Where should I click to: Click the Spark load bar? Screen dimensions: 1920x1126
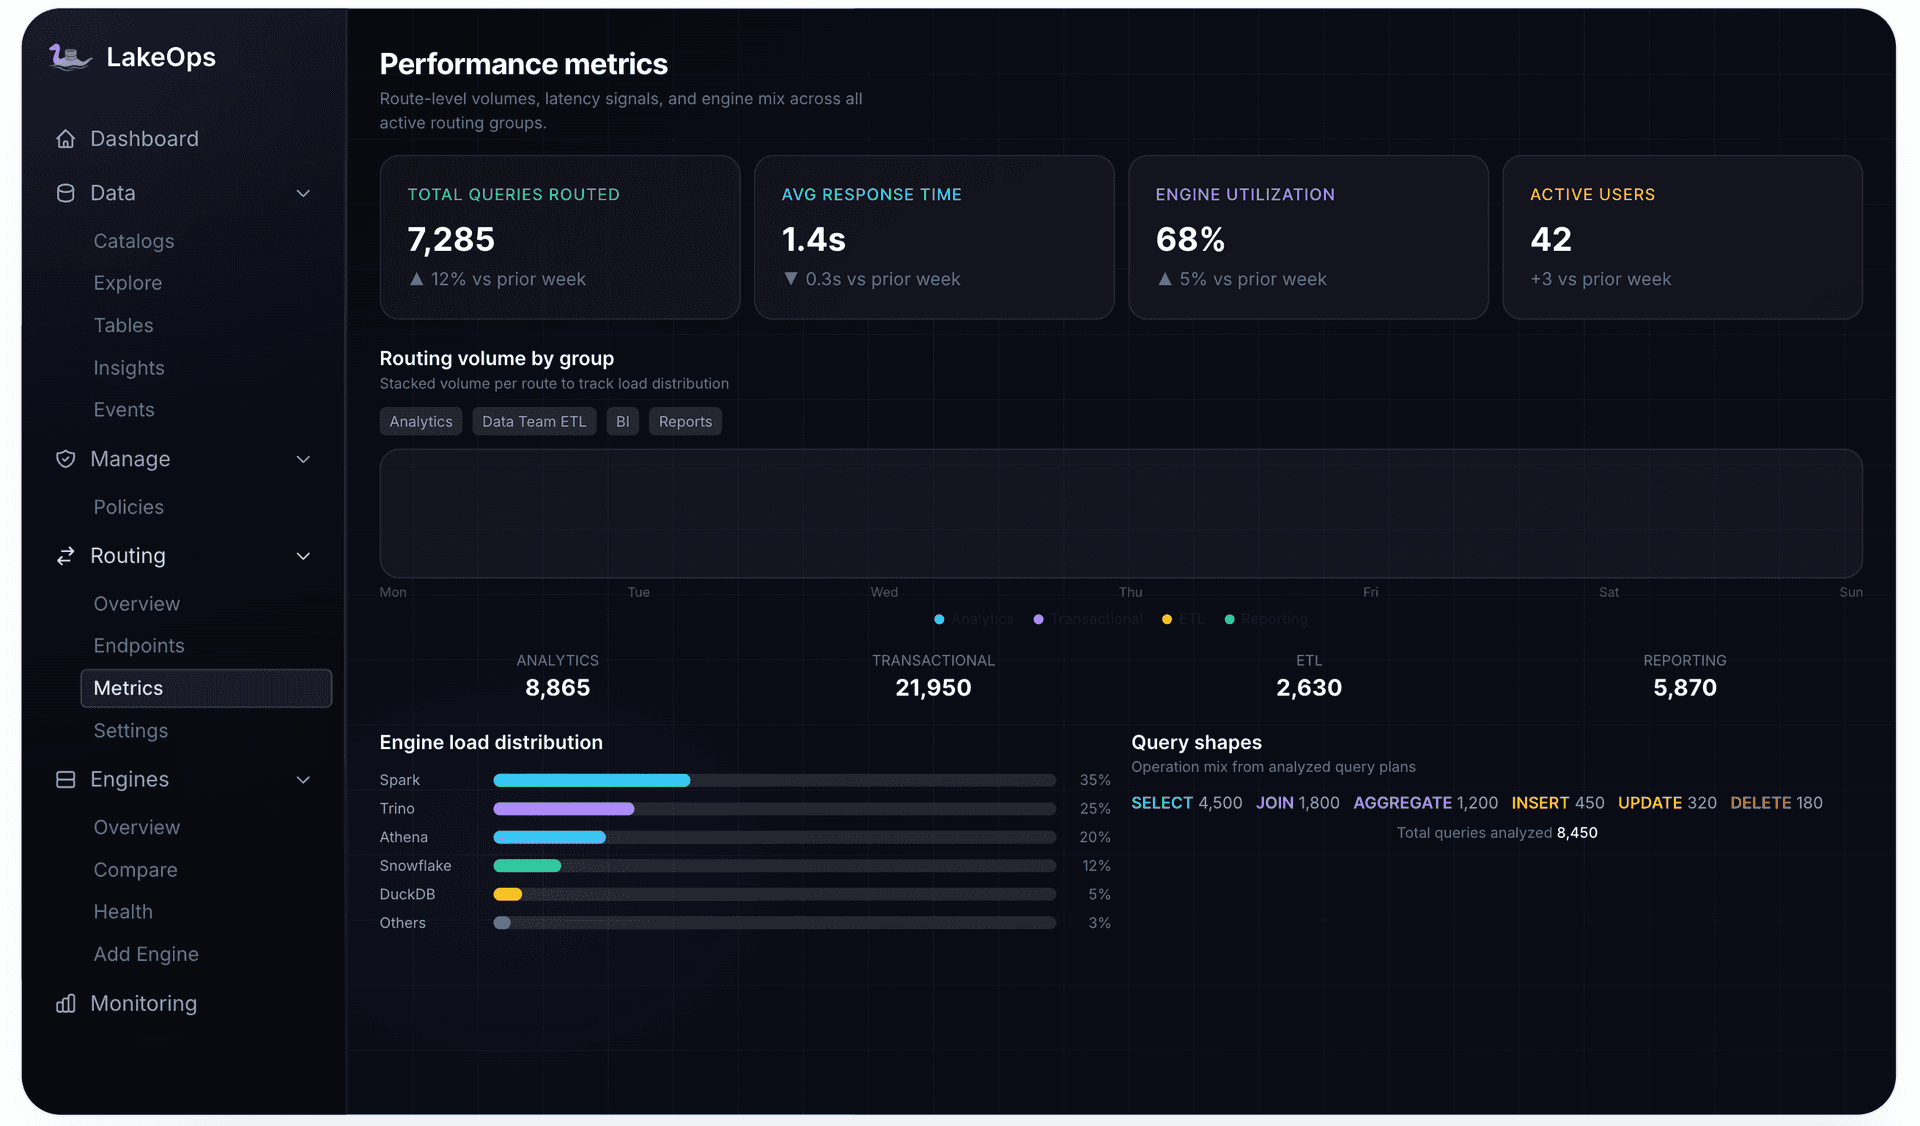tap(775, 780)
